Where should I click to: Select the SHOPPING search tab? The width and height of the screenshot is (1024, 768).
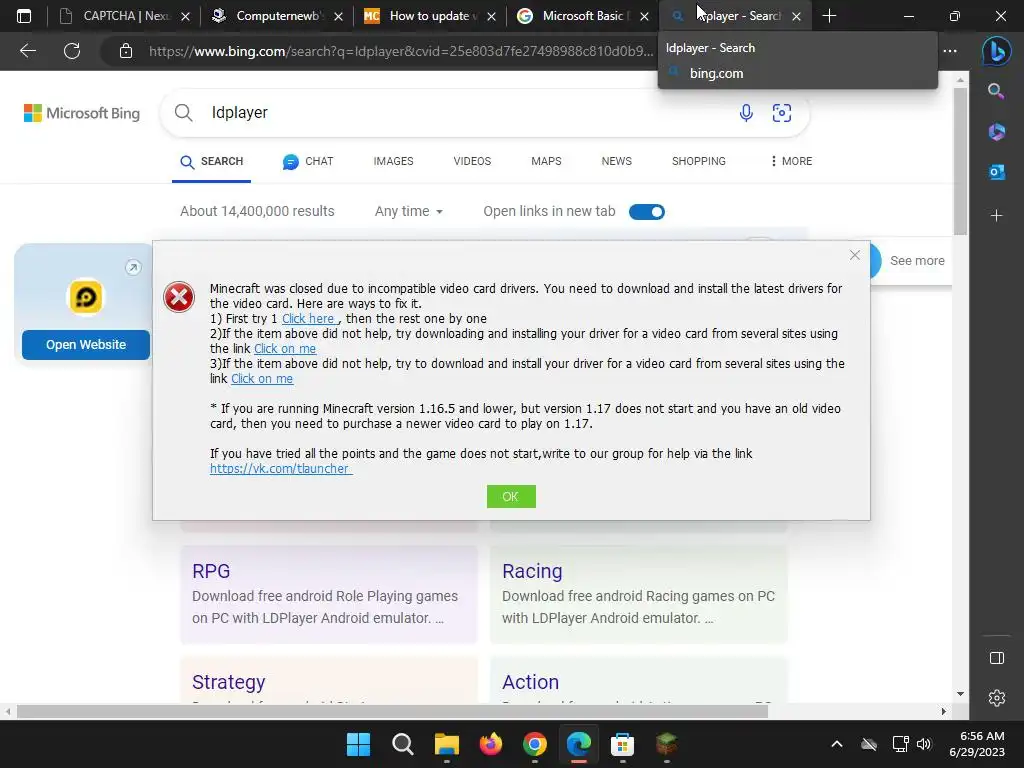(x=699, y=161)
